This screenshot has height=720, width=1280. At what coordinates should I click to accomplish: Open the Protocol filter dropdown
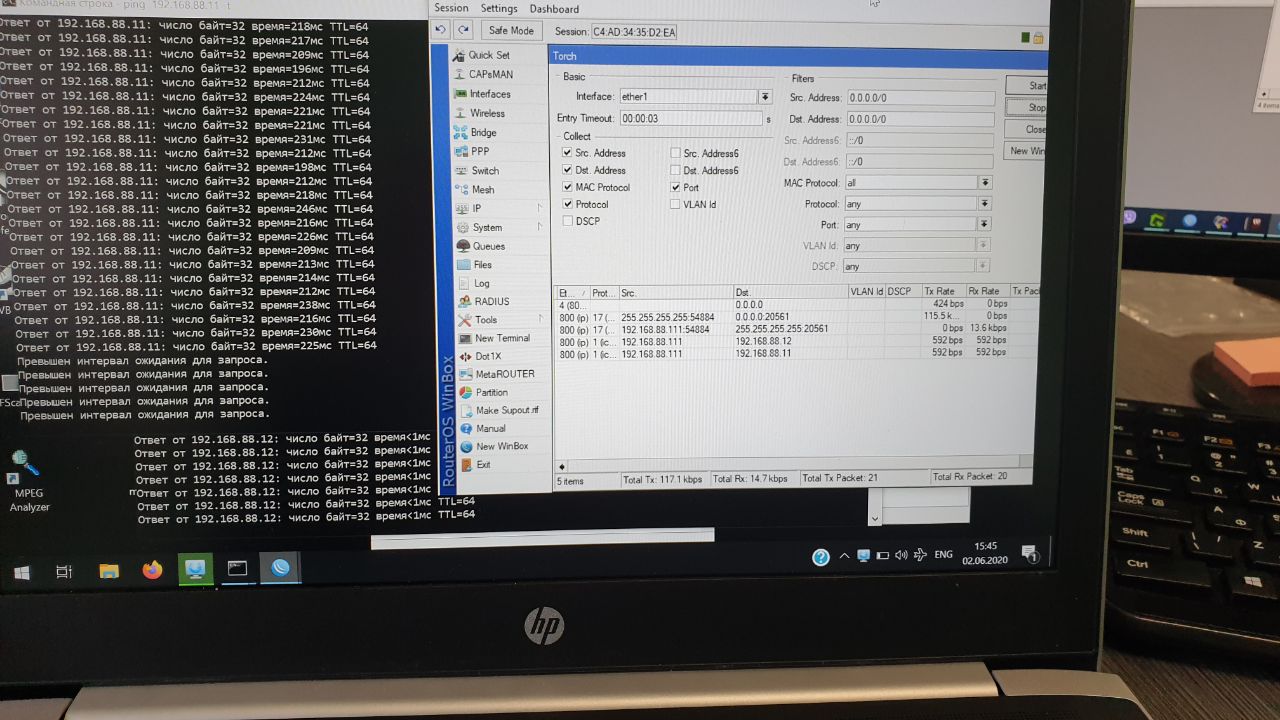click(984, 204)
